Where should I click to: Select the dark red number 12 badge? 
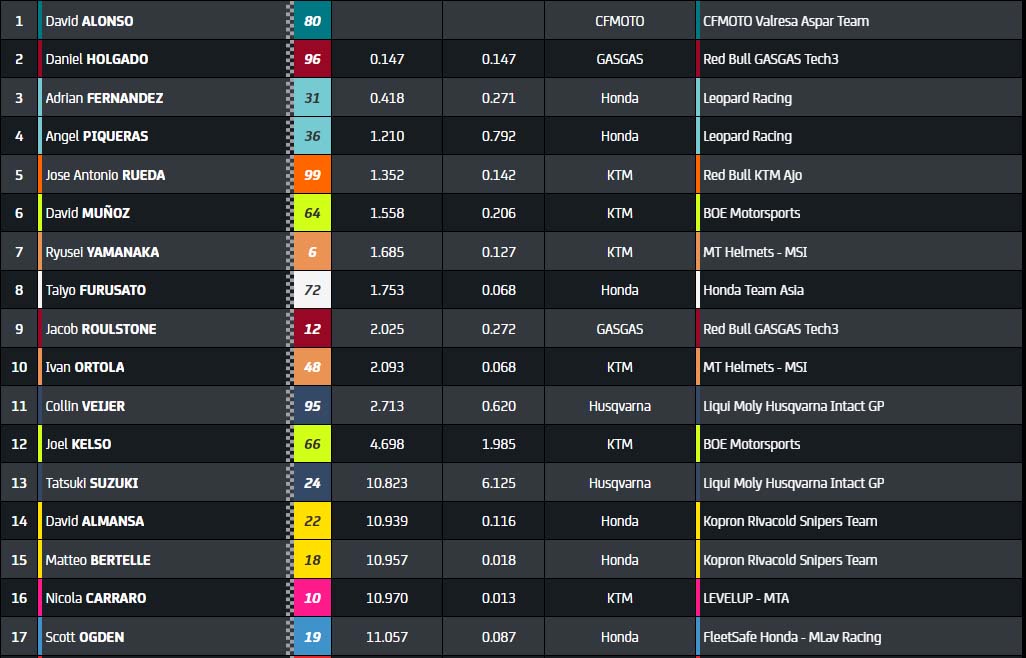[312, 329]
